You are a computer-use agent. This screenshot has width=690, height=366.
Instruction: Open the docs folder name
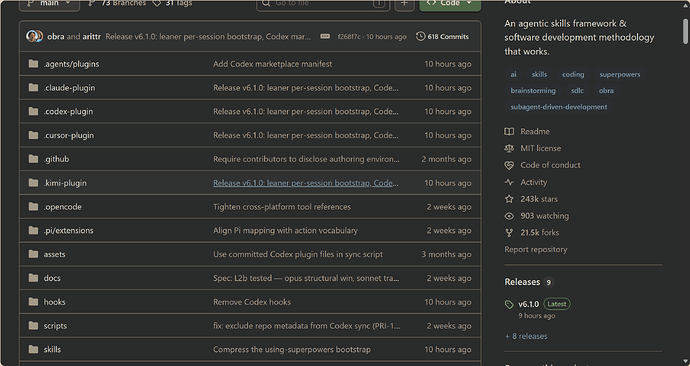point(52,278)
